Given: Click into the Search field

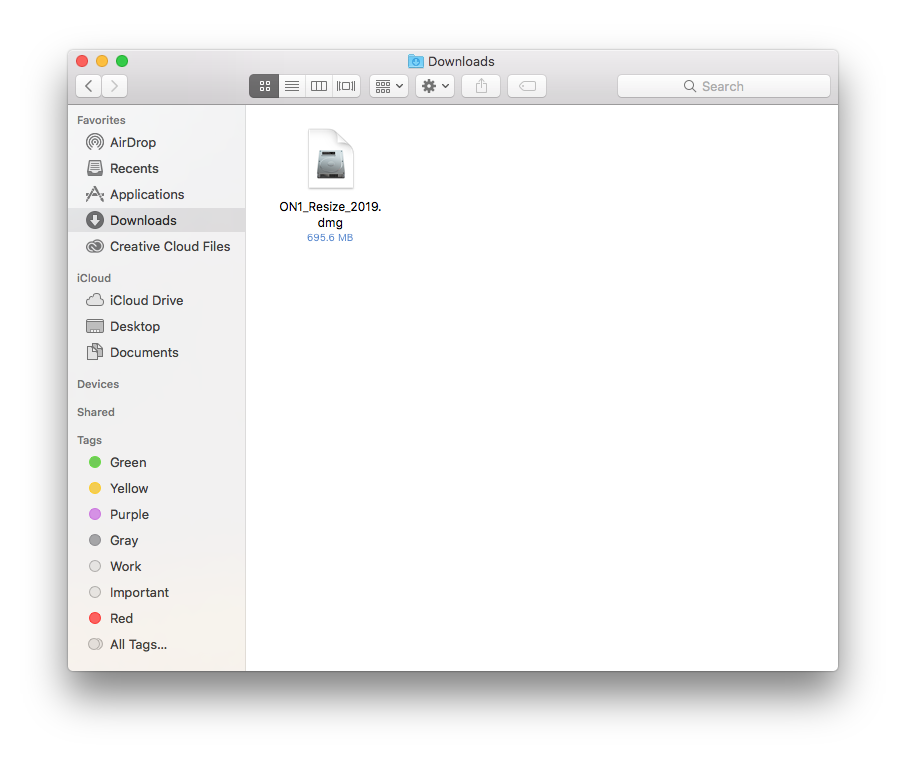Looking at the screenshot, I should (723, 86).
